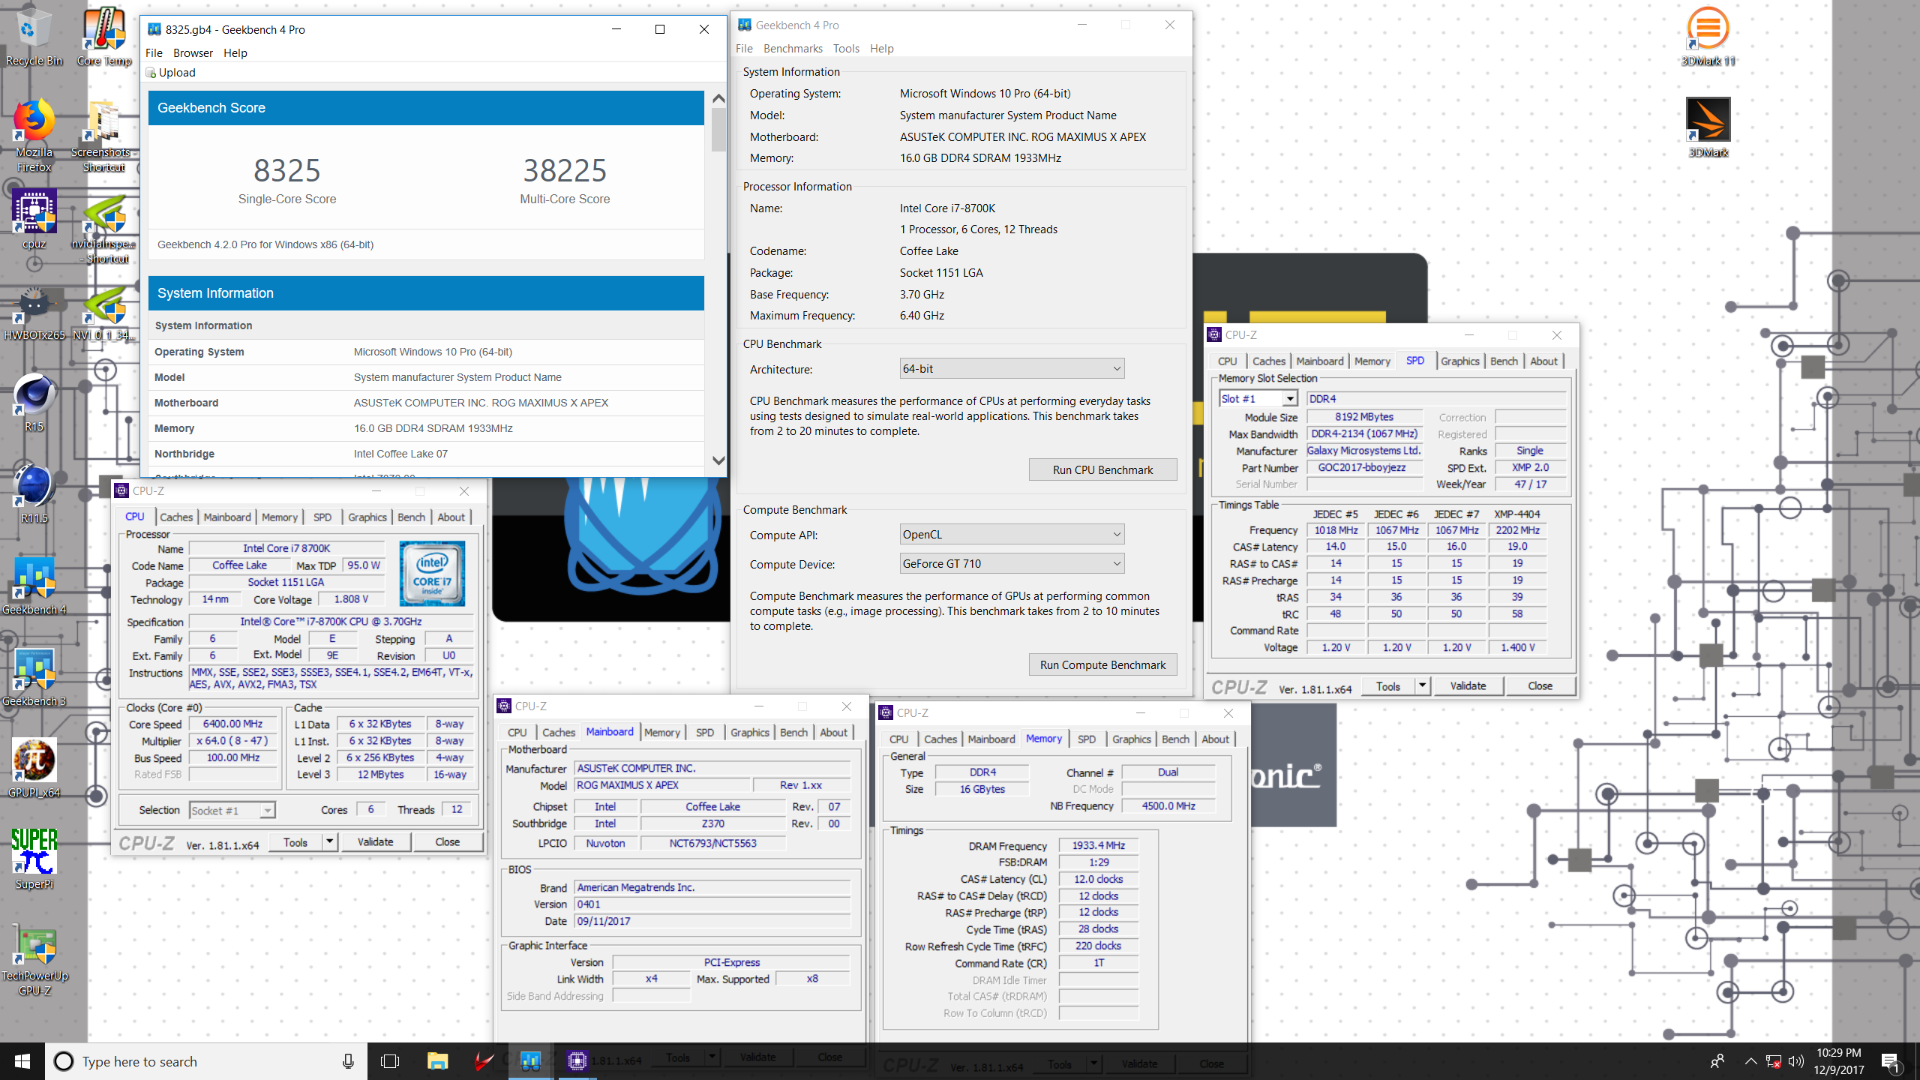Launch Mozilla Firefox from the desktop
The height and width of the screenshot is (1080, 1920).
[33, 136]
